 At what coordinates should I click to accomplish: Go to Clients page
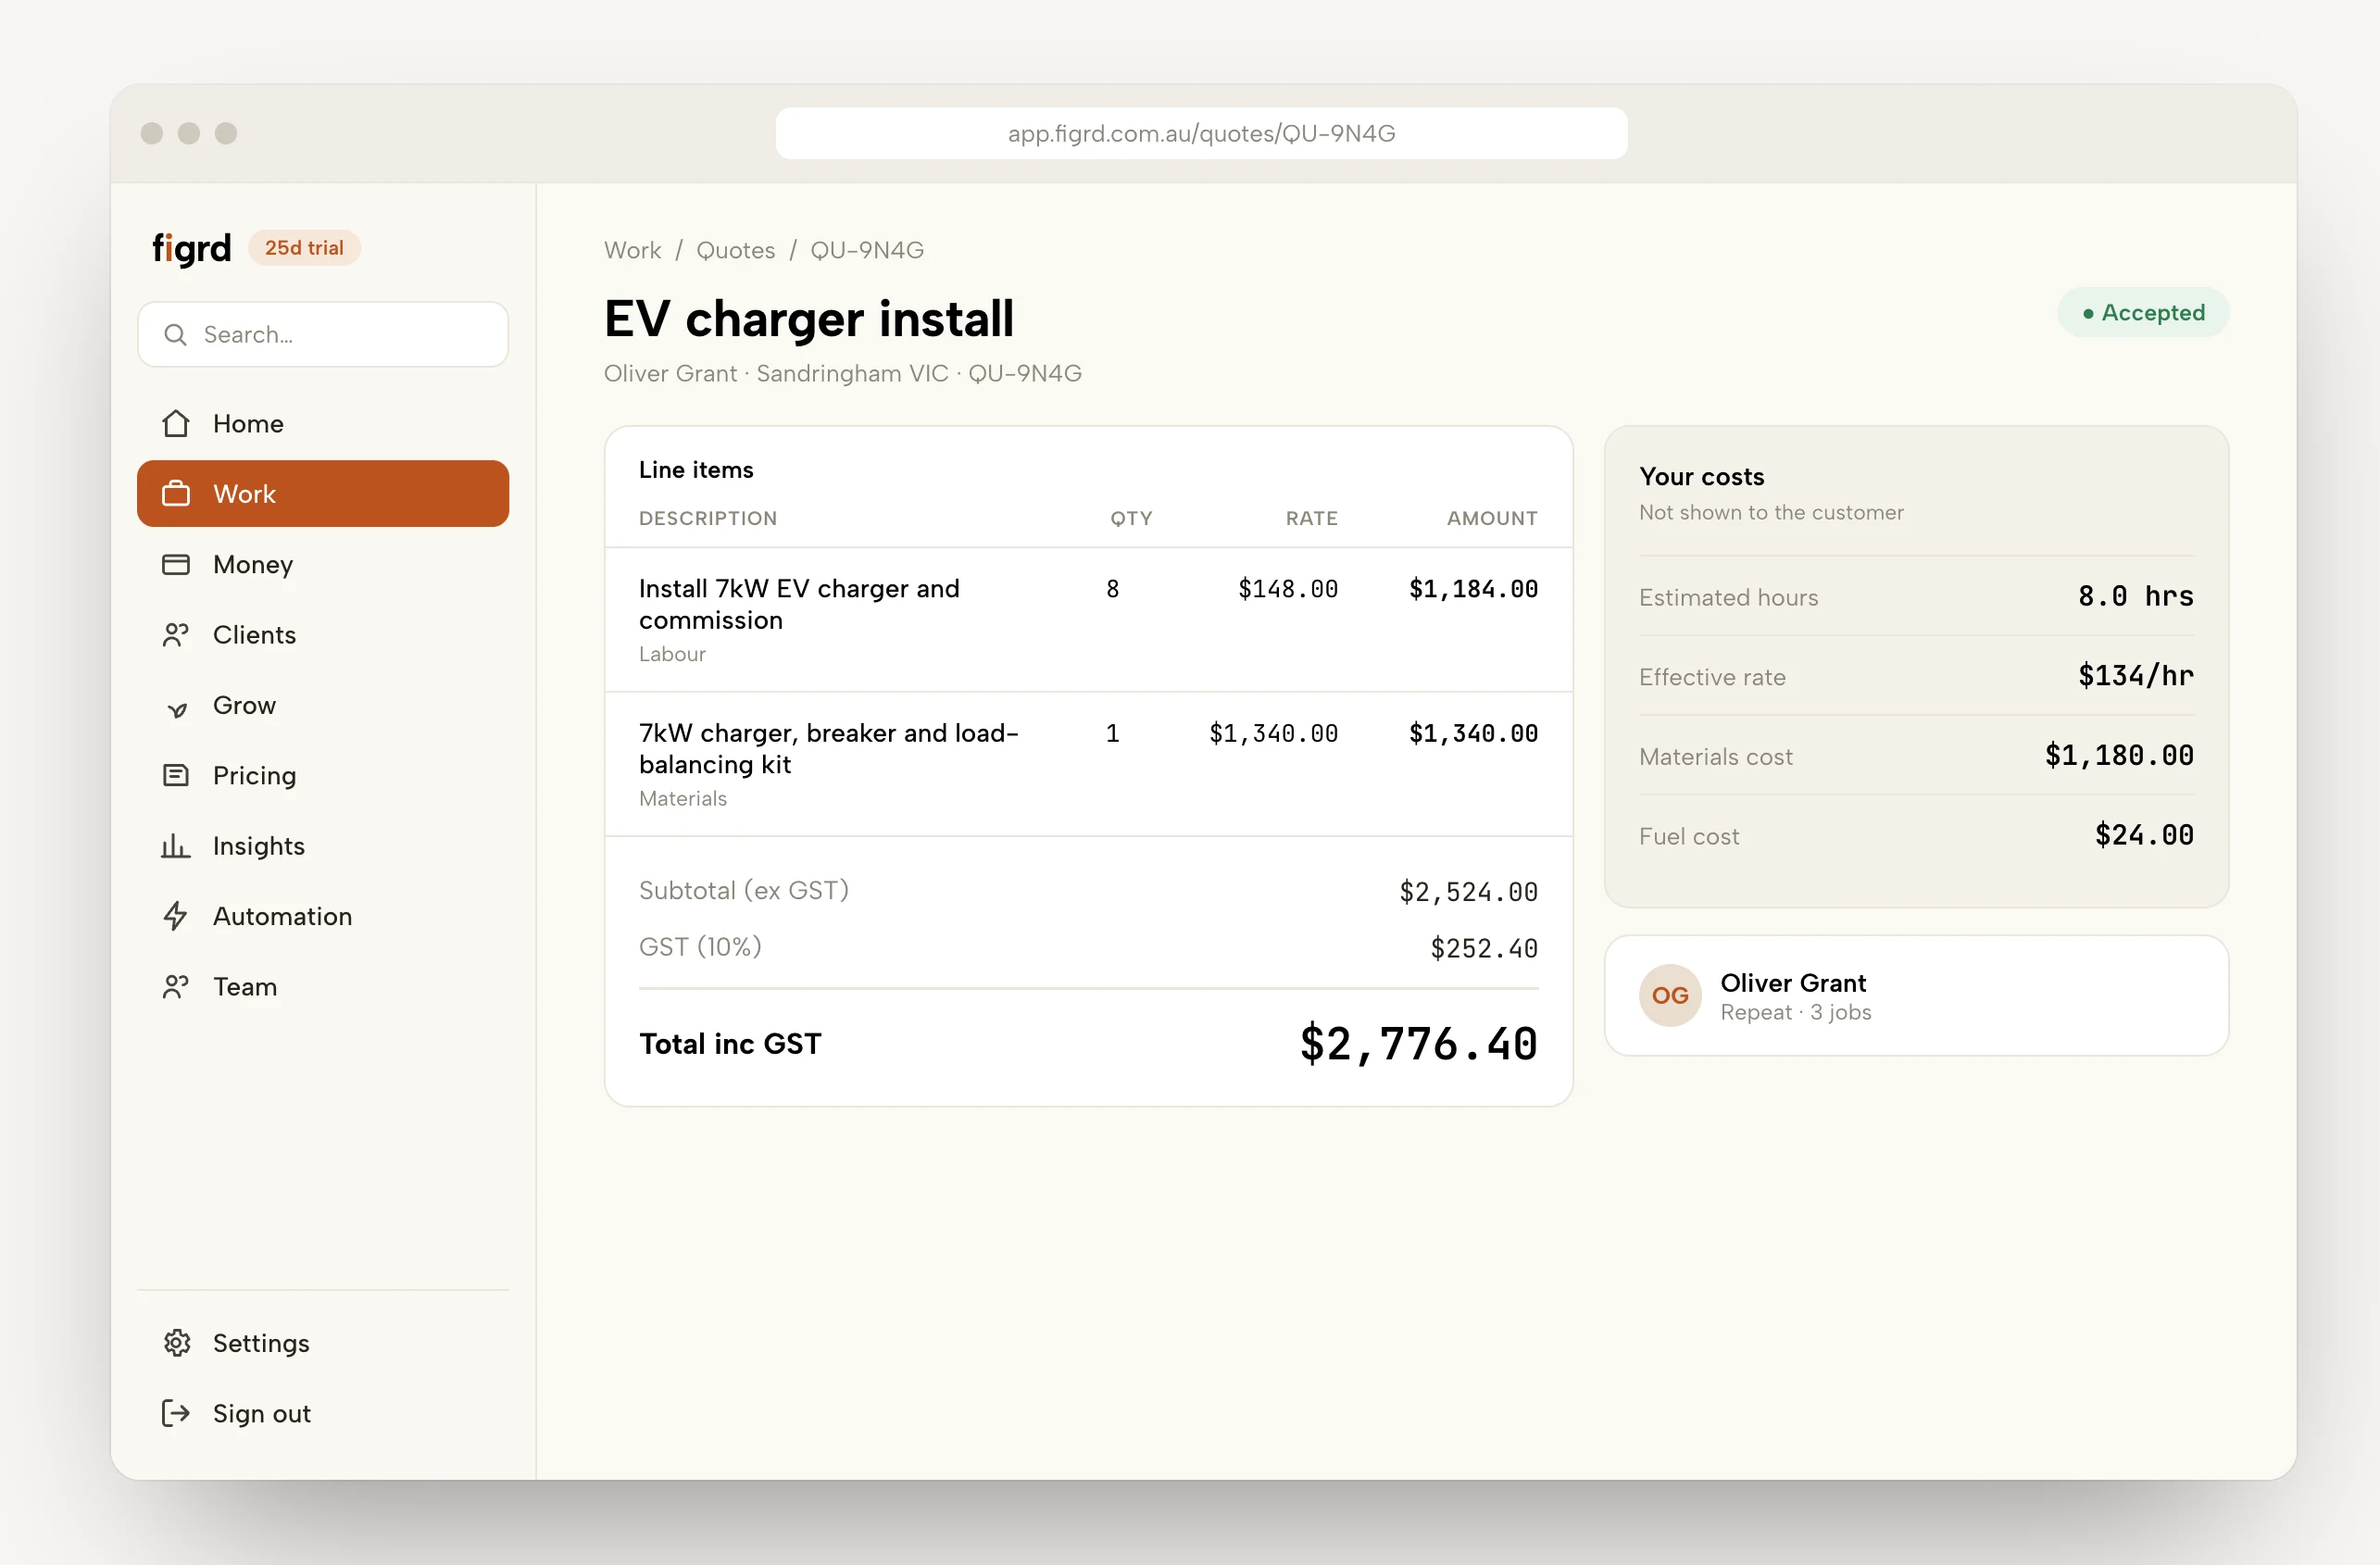pyautogui.click(x=323, y=634)
